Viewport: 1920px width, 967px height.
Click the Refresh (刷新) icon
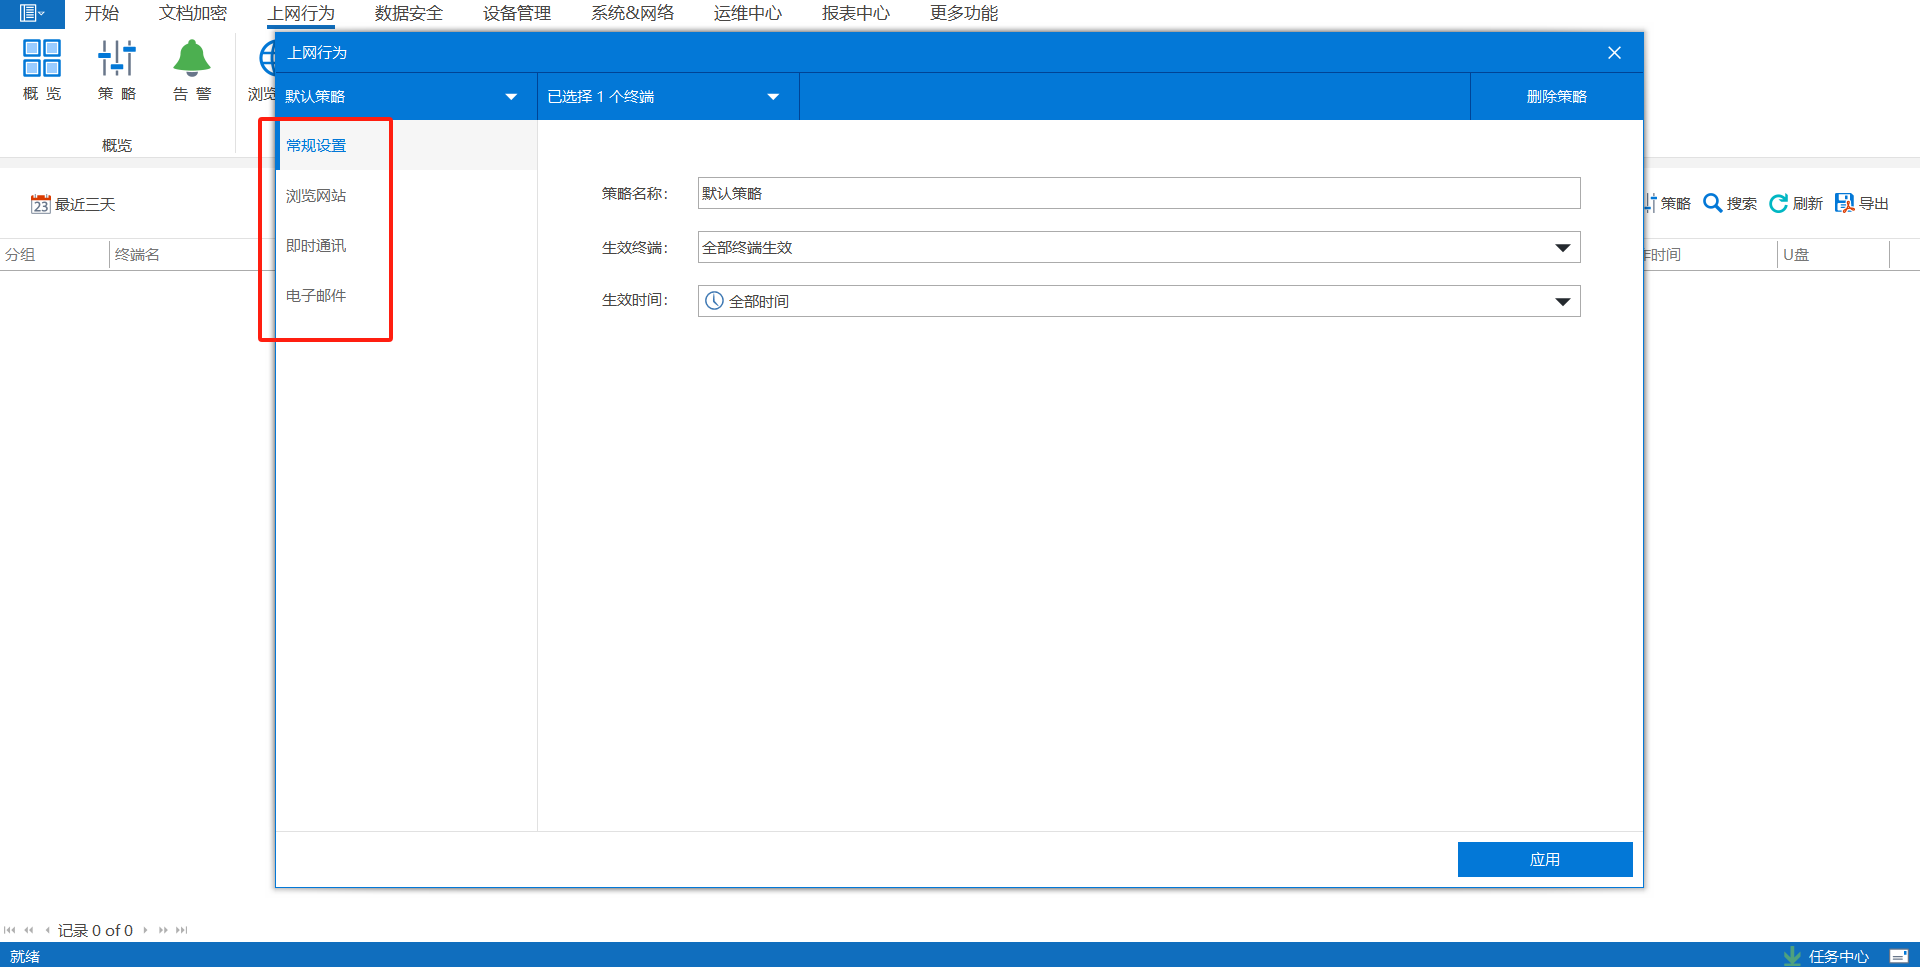click(x=1779, y=203)
